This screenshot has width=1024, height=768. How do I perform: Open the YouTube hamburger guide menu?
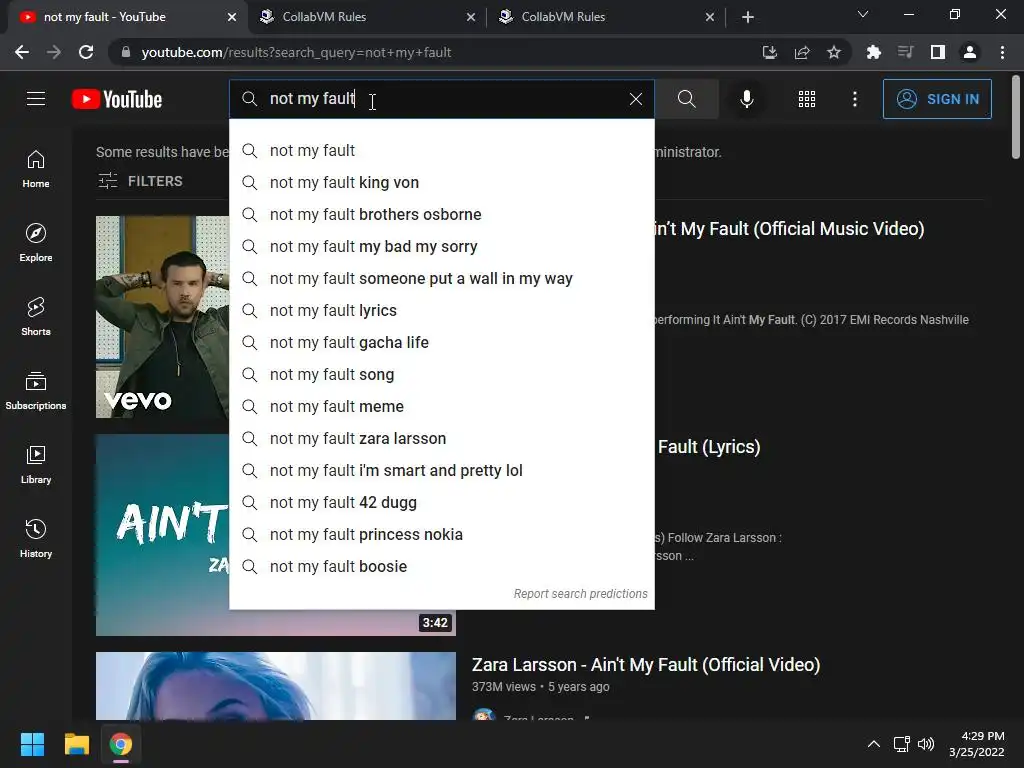[36, 99]
